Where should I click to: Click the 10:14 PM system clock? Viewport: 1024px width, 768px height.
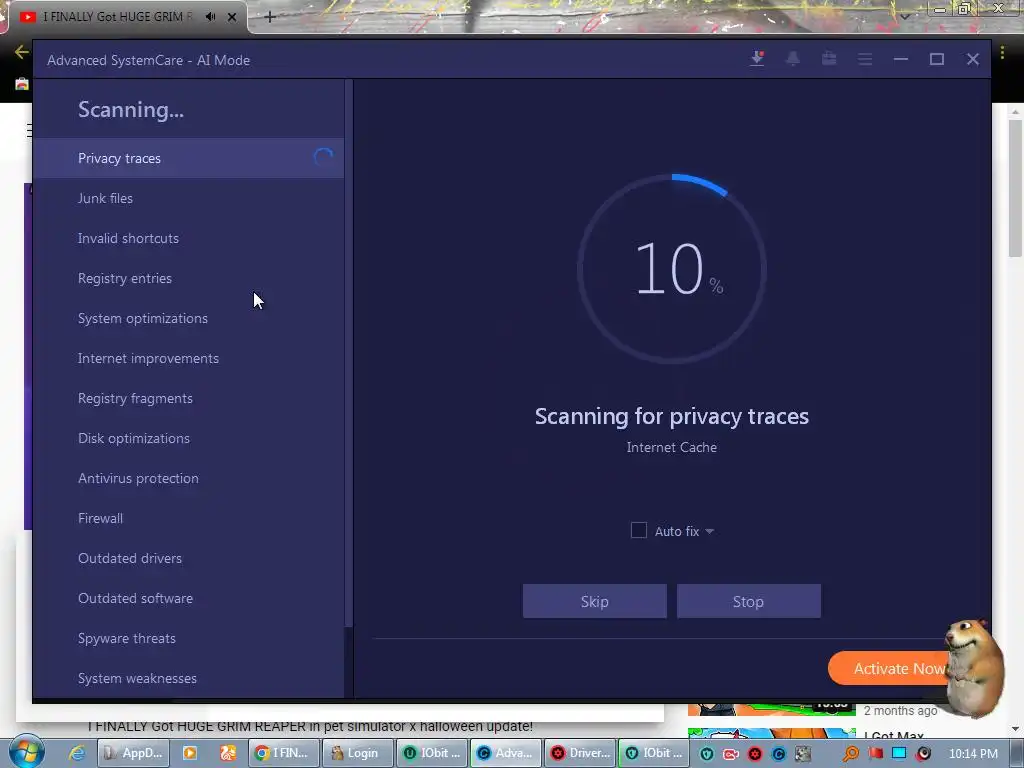click(x=973, y=754)
